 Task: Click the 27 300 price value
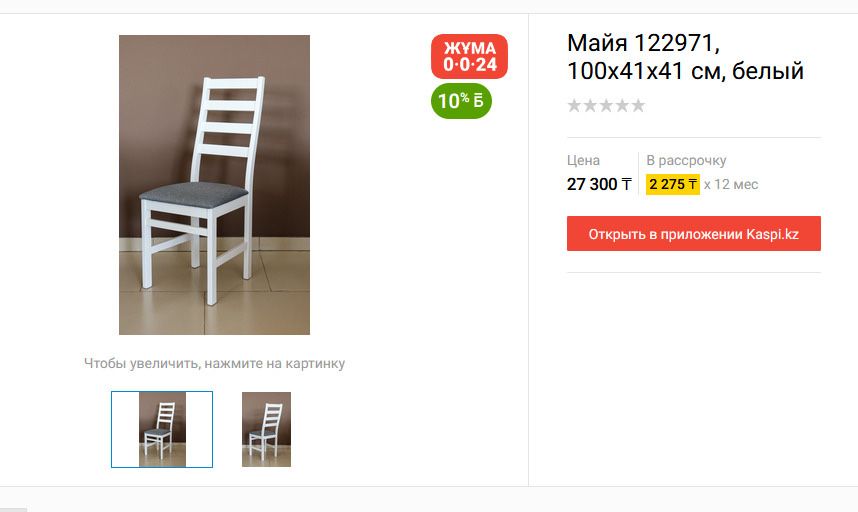pos(592,184)
